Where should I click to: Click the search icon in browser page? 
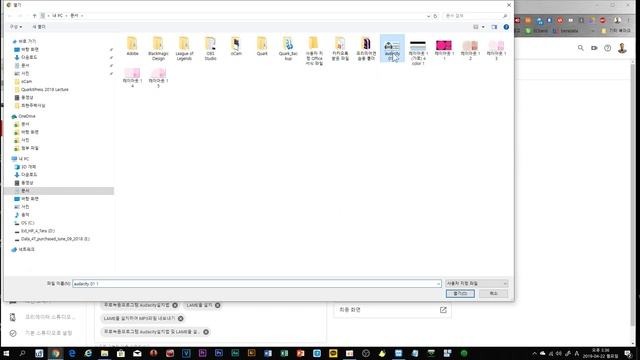580,48
